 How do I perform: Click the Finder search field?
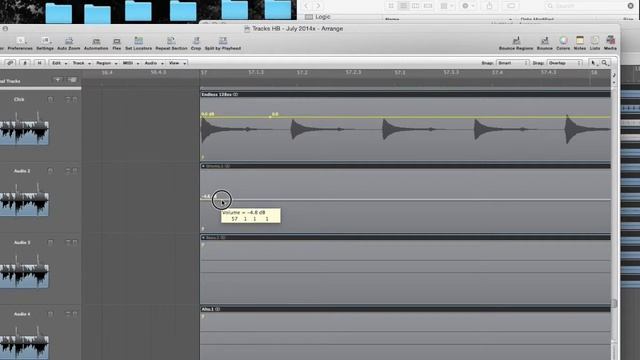click(590, 6)
